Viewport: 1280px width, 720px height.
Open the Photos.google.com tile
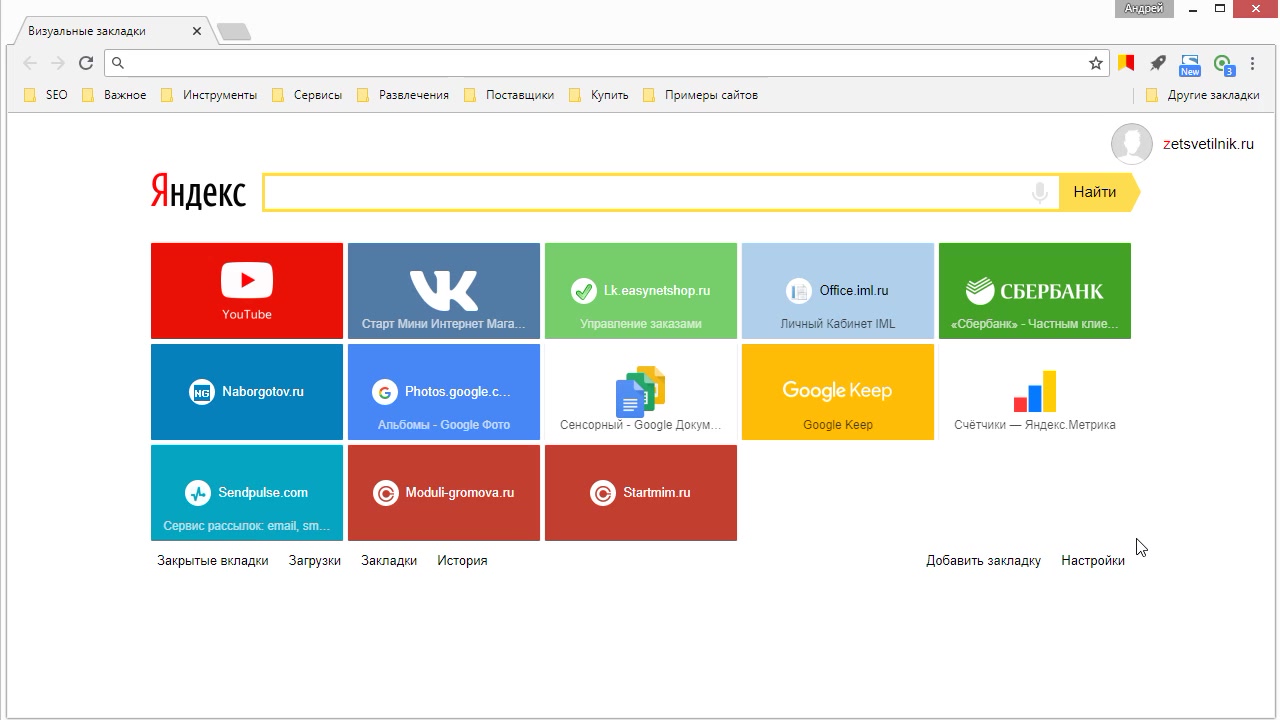point(444,392)
